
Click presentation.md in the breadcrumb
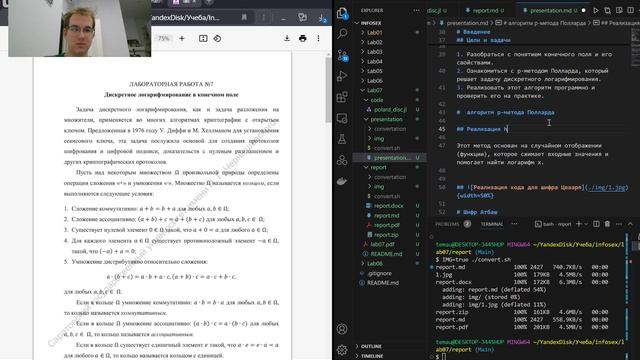tap(467, 23)
